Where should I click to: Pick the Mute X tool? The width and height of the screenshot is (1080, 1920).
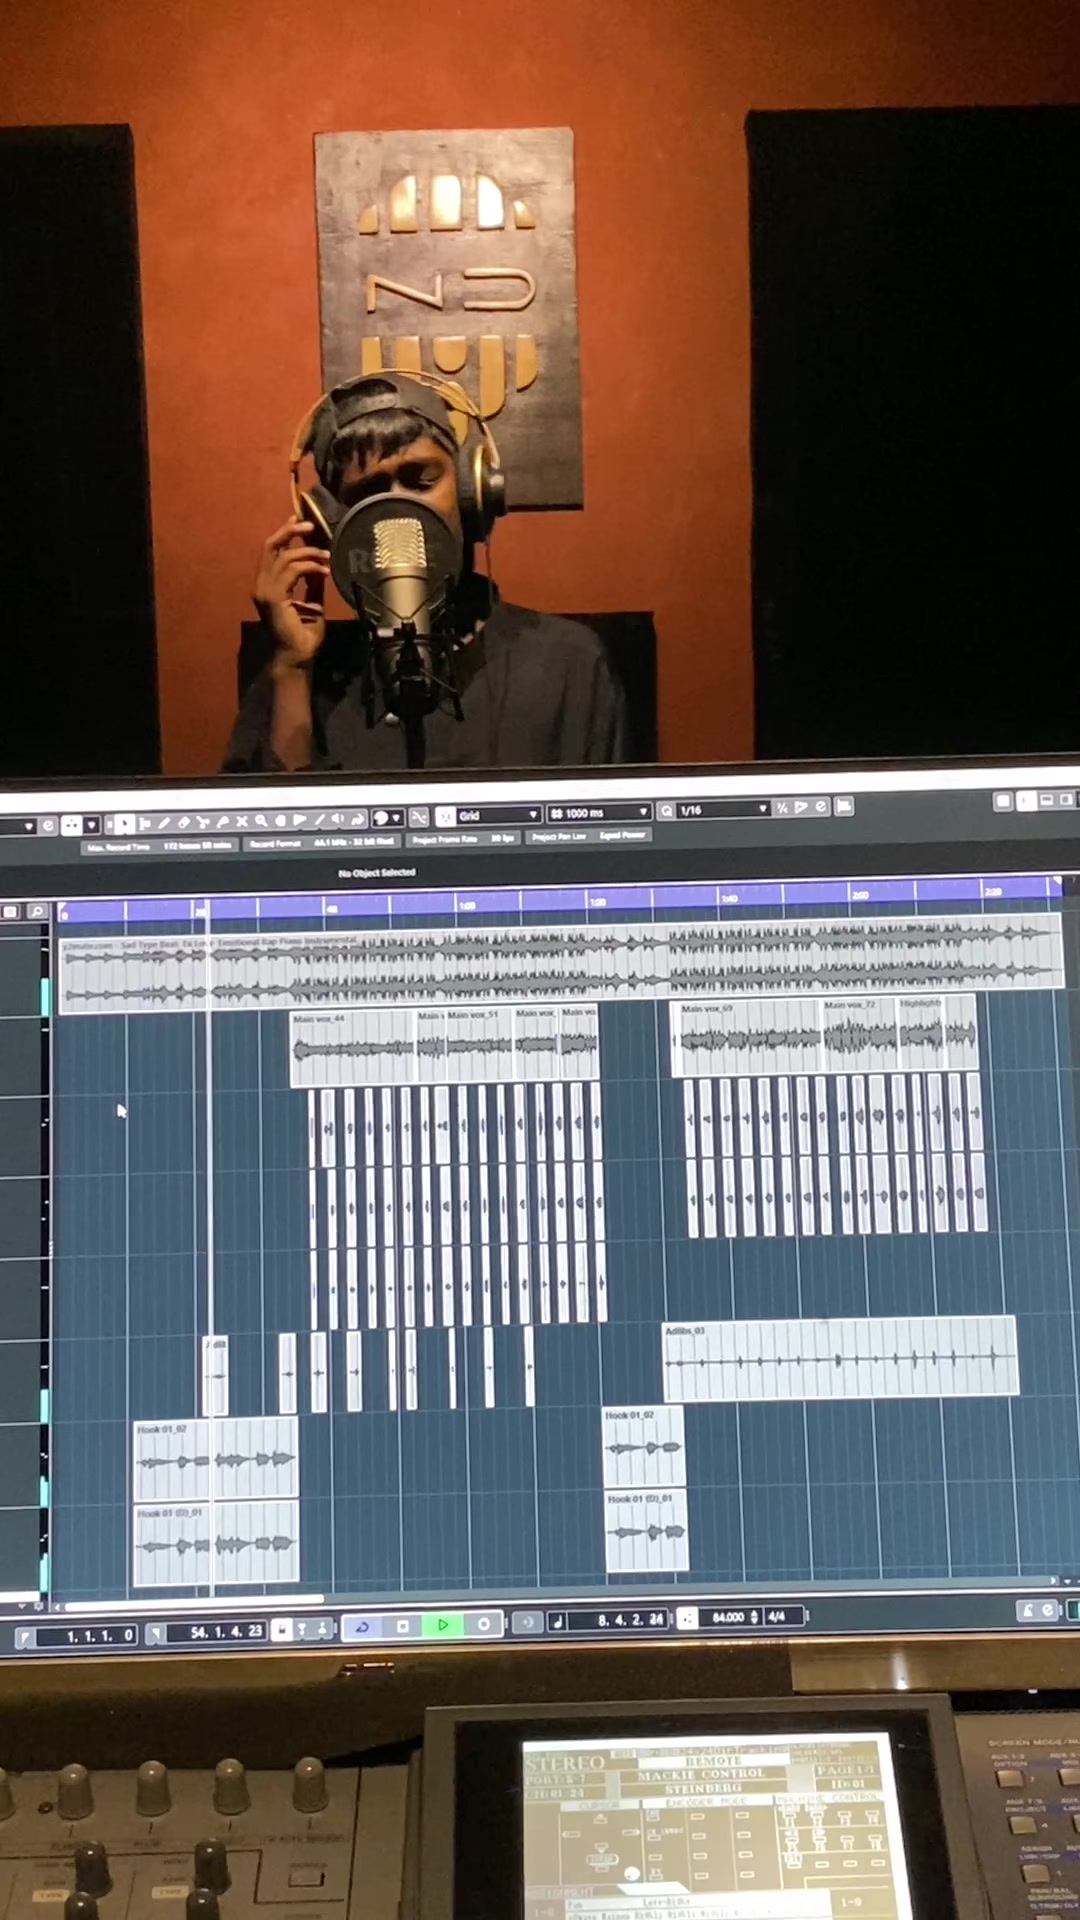pyautogui.click(x=241, y=822)
